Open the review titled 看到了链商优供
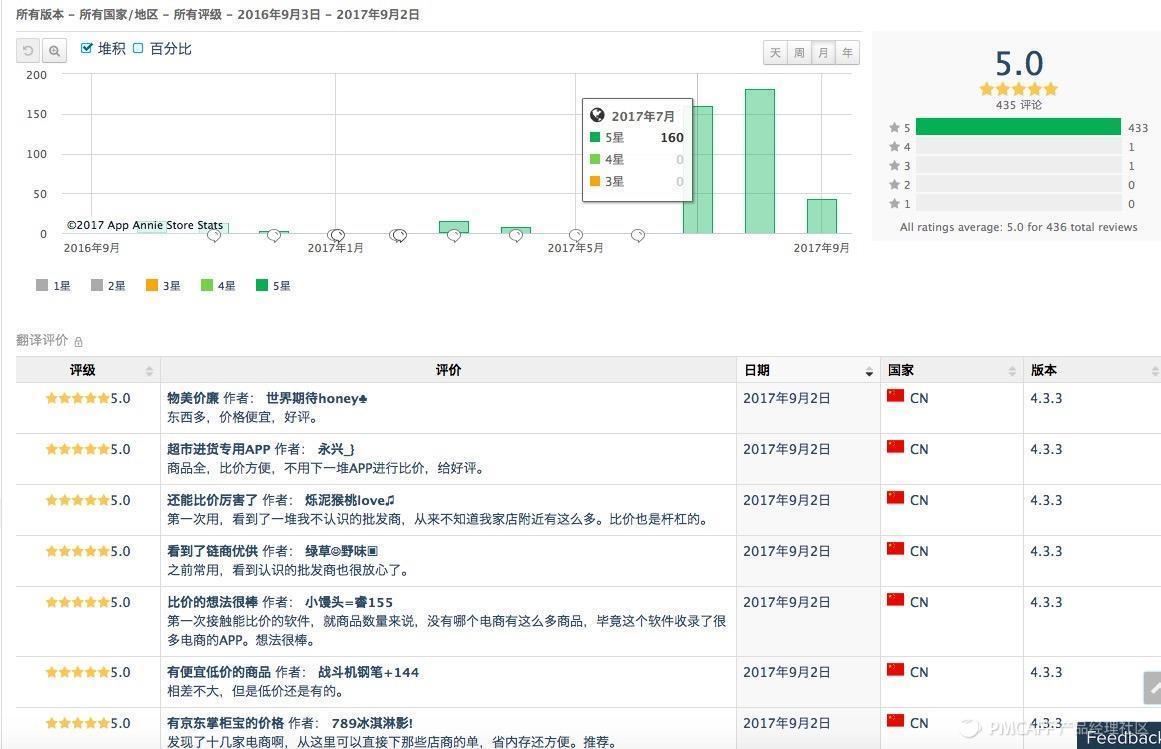 click(213, 551)
